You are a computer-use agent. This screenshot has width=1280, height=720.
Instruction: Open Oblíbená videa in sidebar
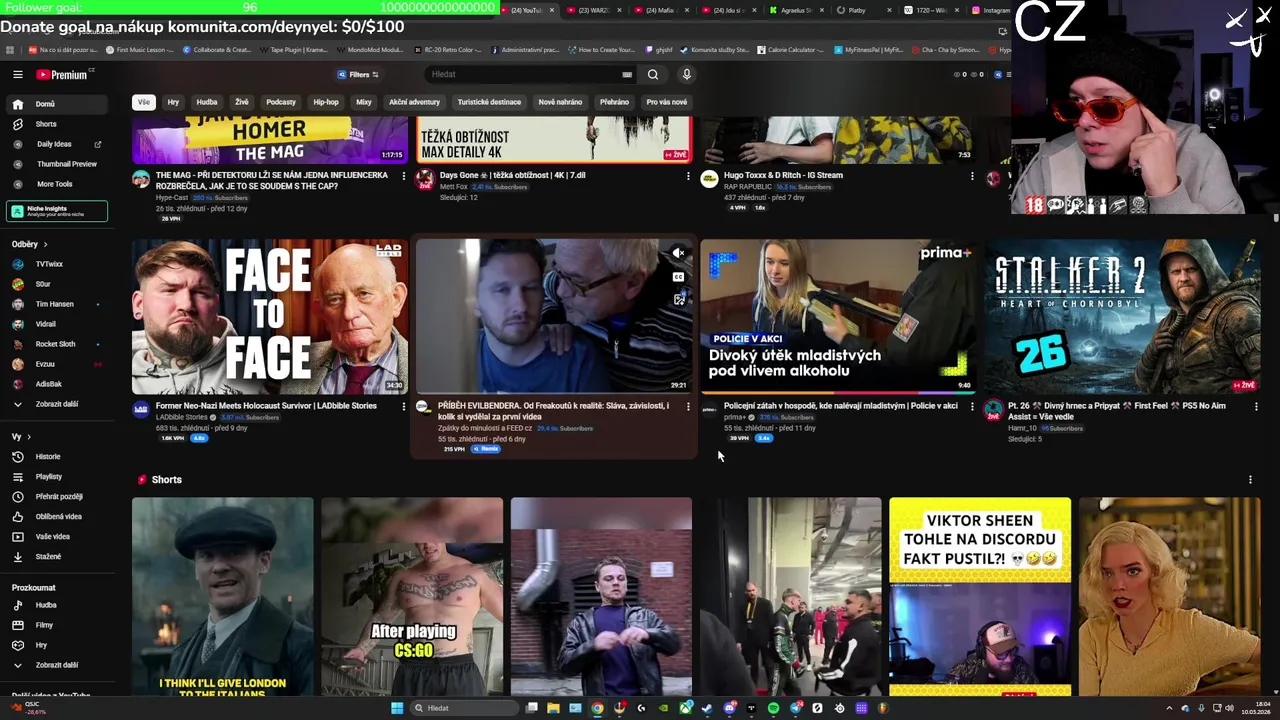[x=57, y=517]
